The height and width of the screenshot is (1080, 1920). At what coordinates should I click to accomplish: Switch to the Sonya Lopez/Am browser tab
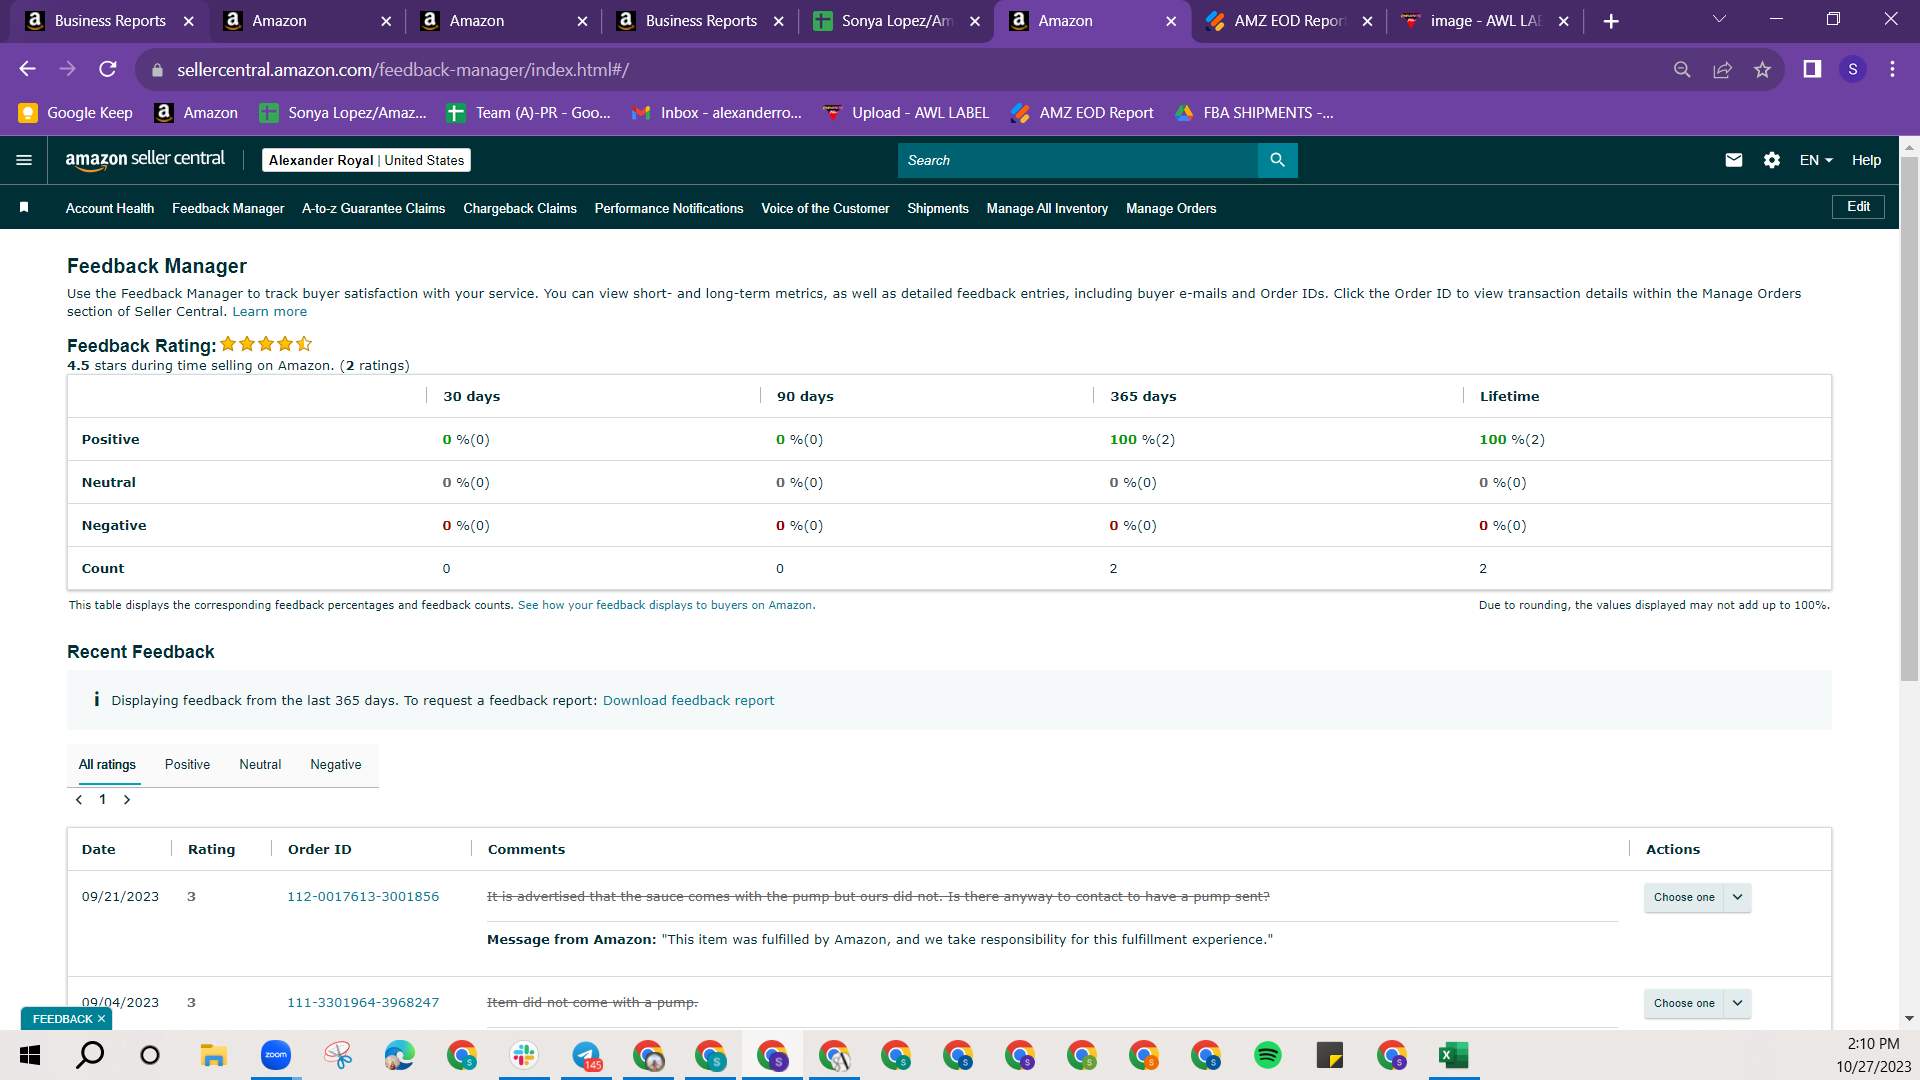(896, 21)
